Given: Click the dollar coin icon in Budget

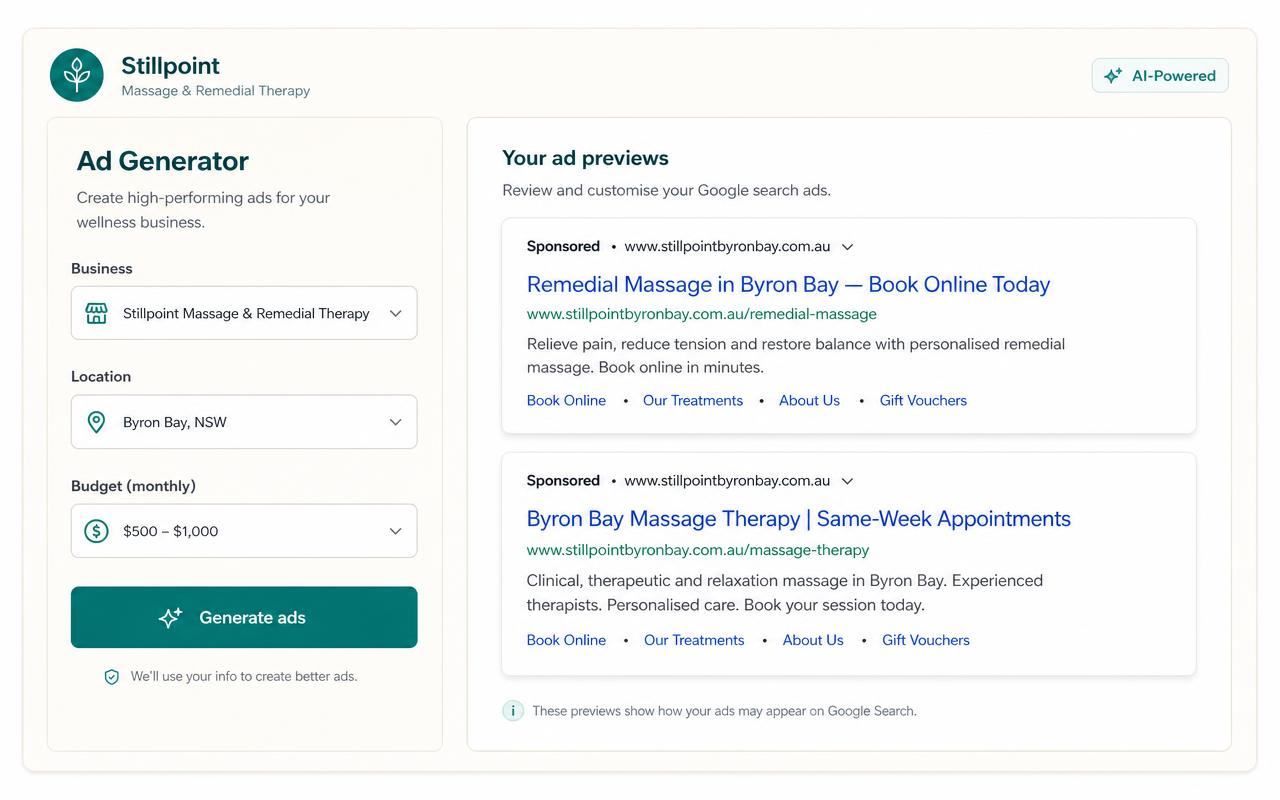Looking at the screenshot, I should (x=96, y=531).
